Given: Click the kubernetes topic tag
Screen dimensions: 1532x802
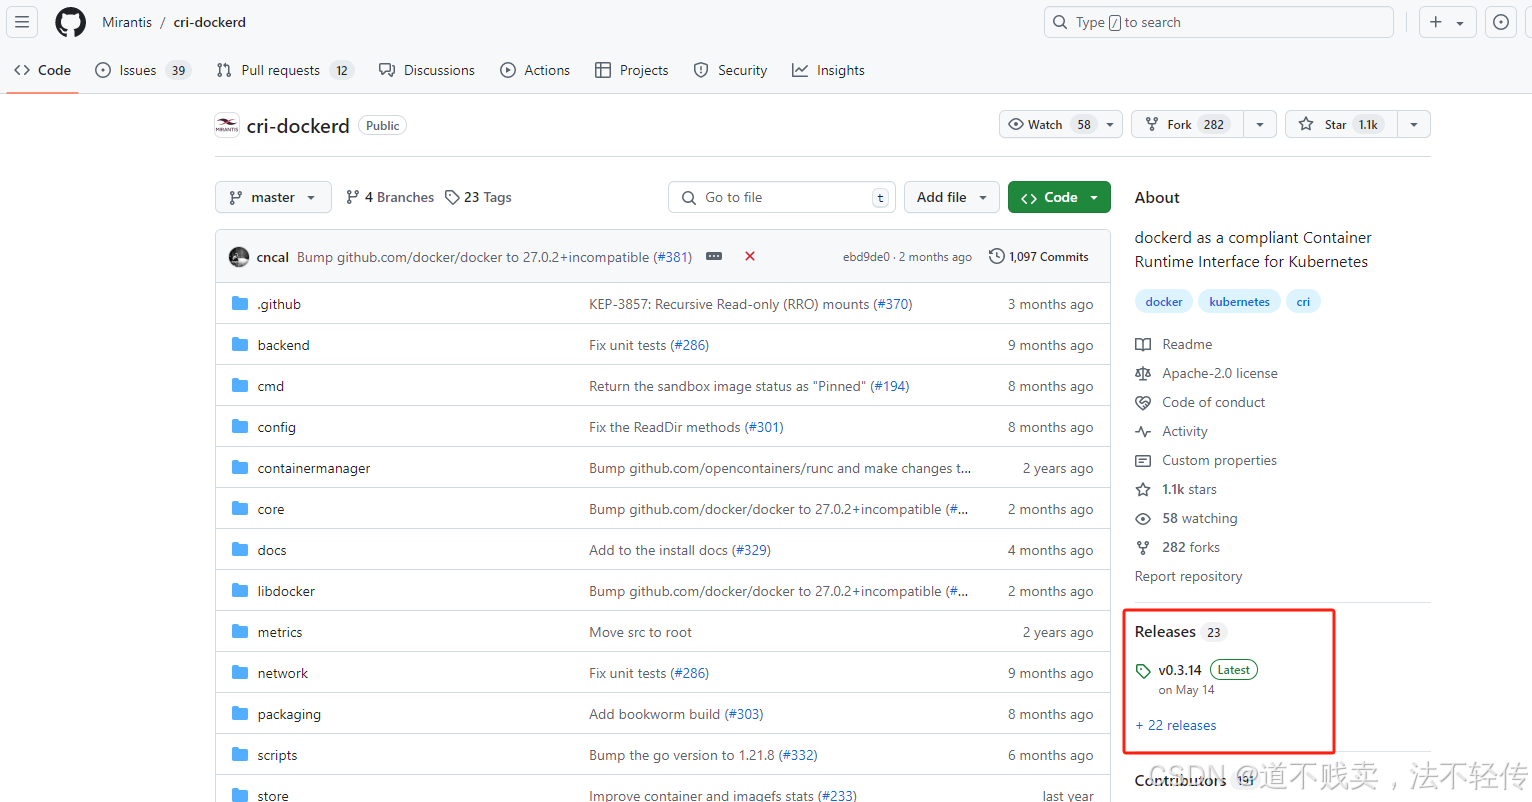Looking at the screenshot, I should [x=1239, y=302].
